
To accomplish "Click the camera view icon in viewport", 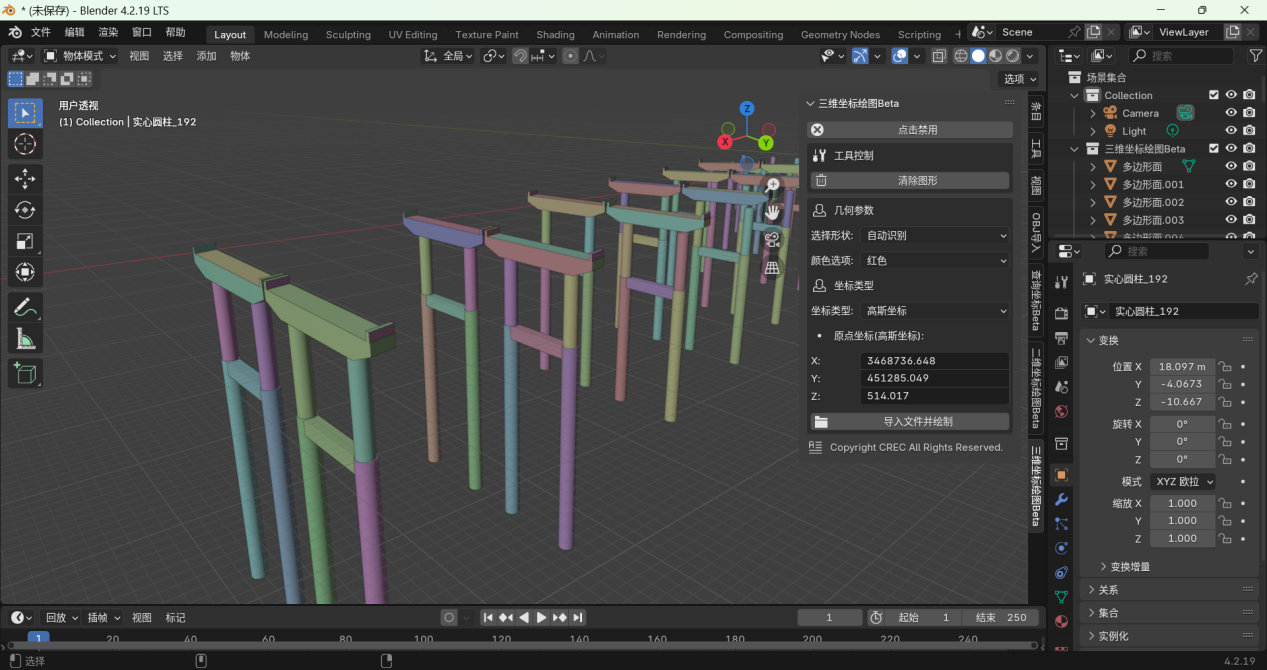I will 772,240.
